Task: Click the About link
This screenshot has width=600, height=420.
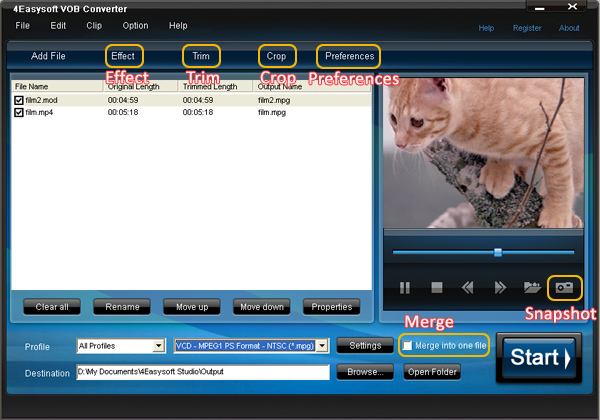Action: [x=569, y=28]
